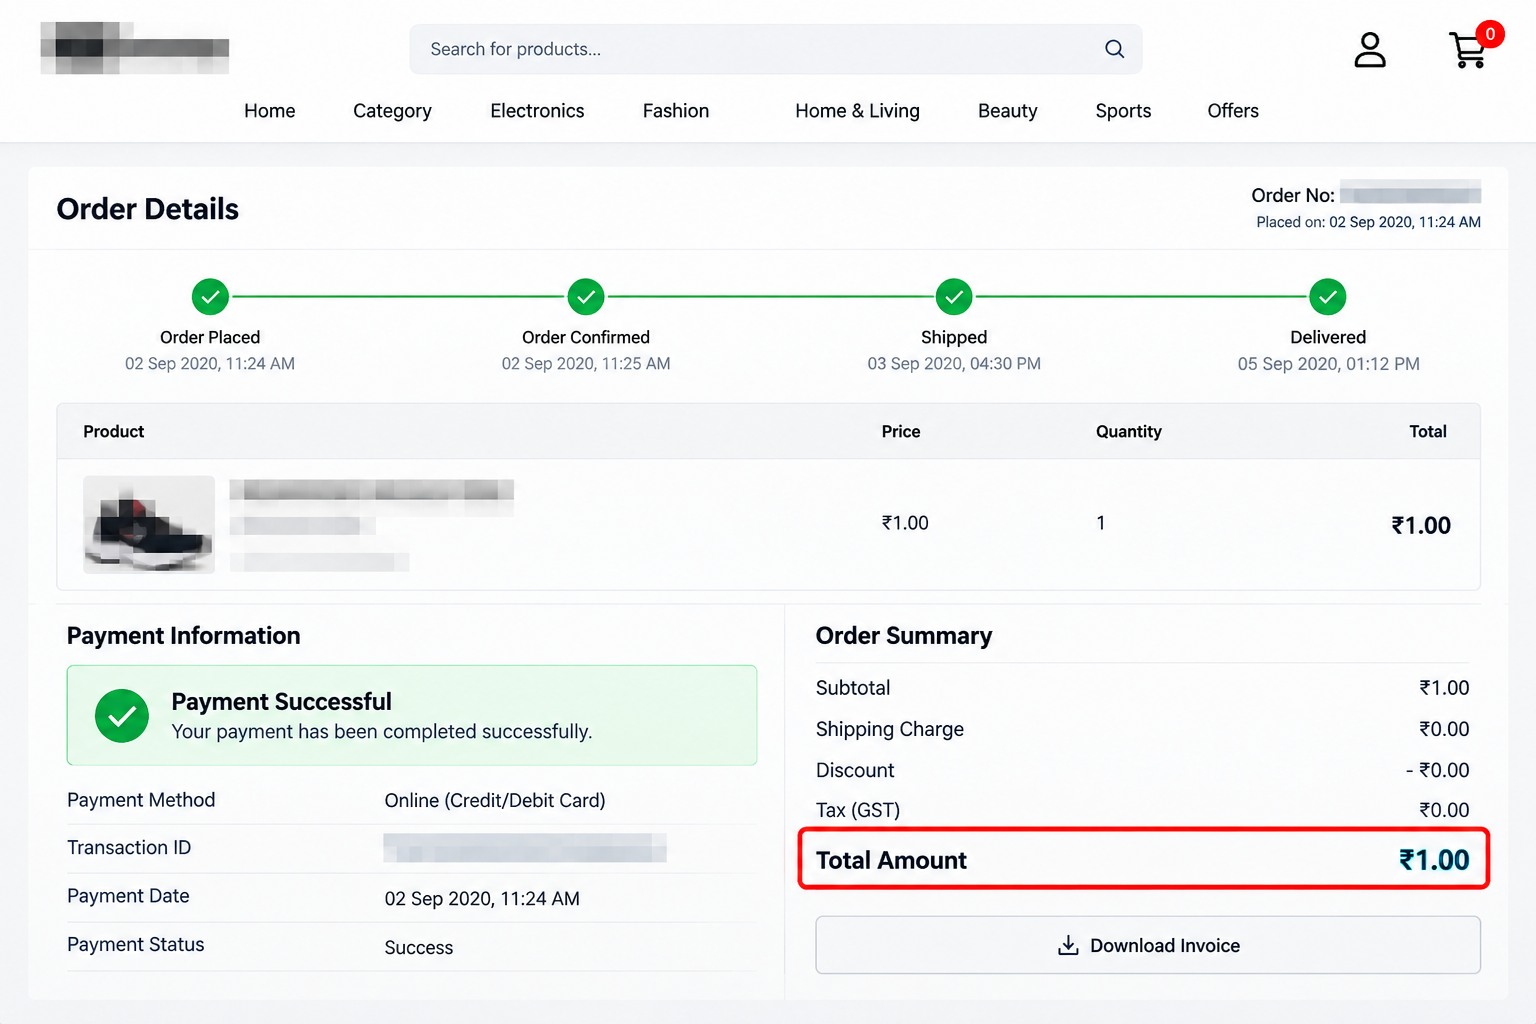This screenshot has height=1024, width=1536.
Task: Click the Discount '- ₹0.00' amount
Action: click(x=1437, y=770)
